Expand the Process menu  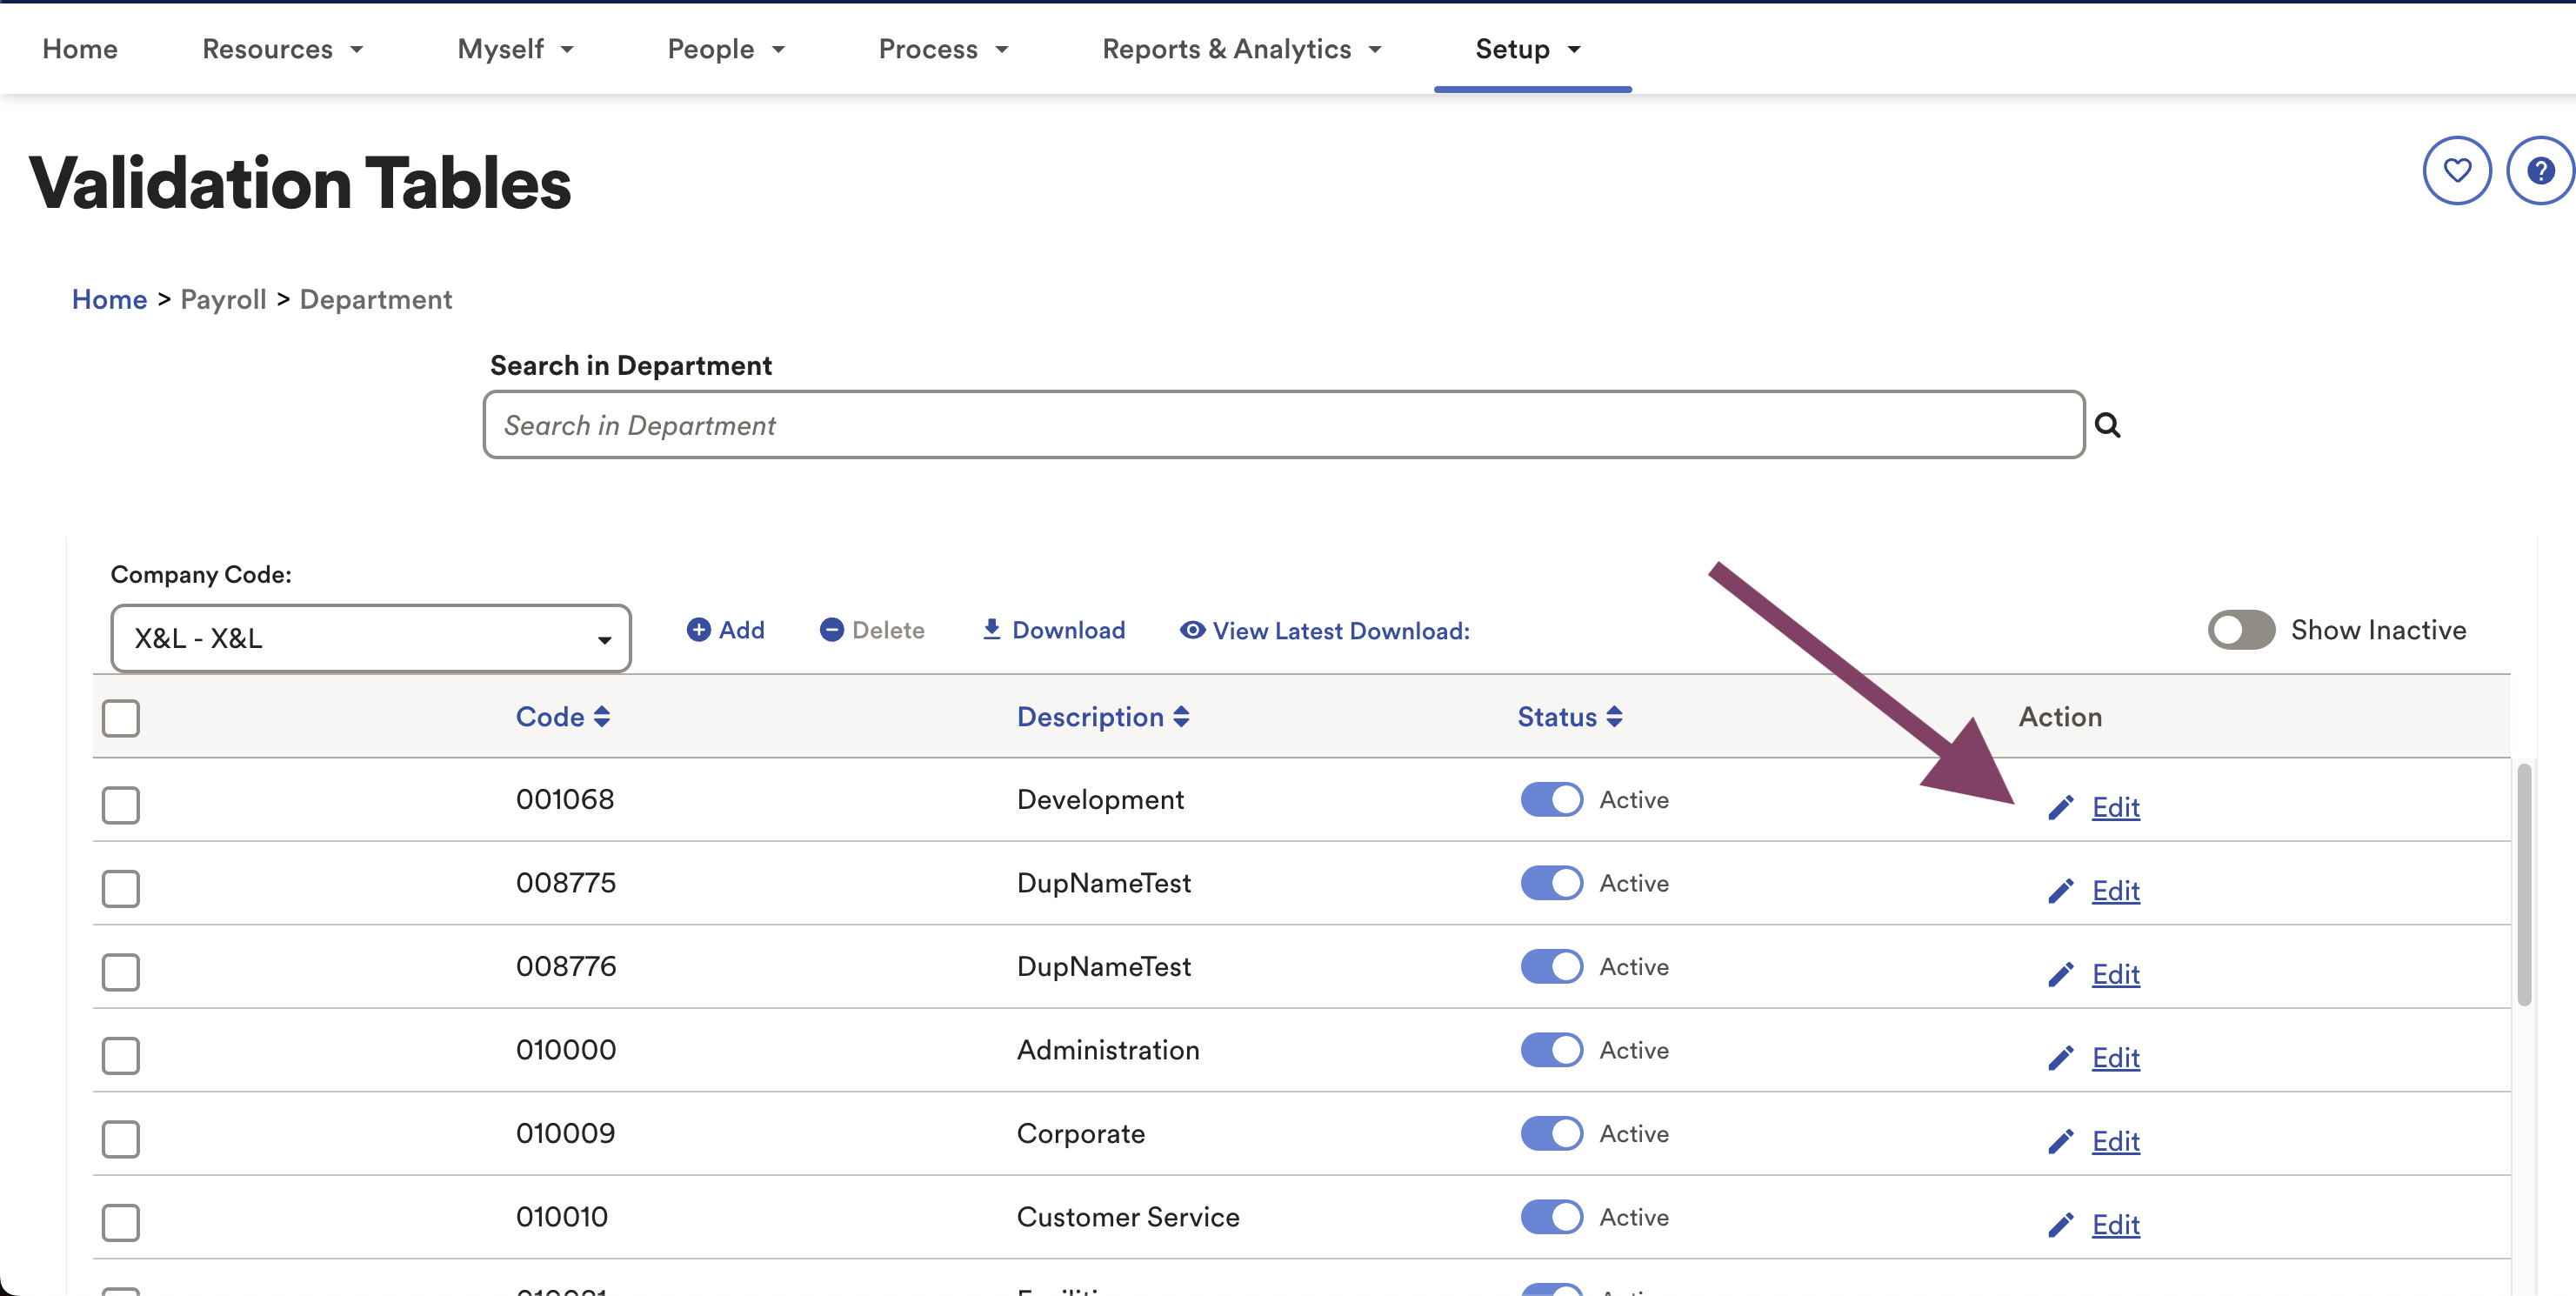click(x=943, y=49)
